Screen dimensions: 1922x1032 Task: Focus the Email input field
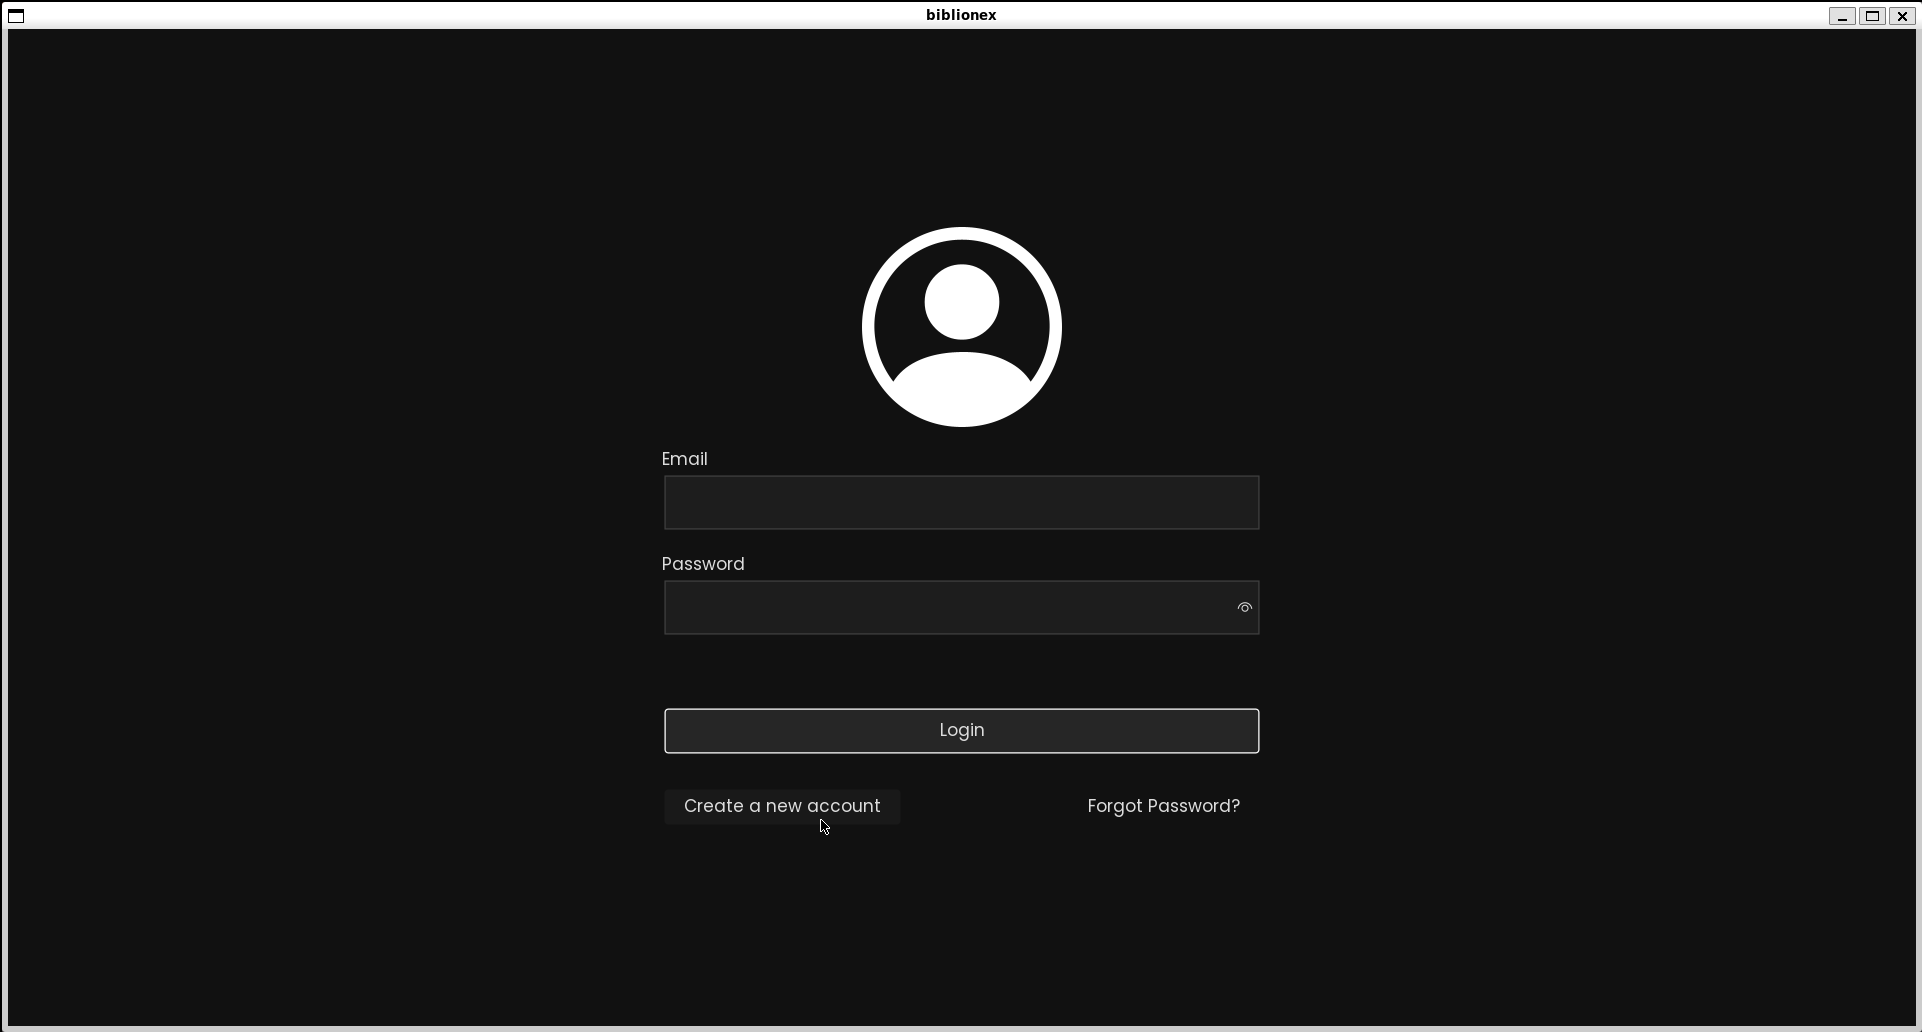(x=961, y=502)
